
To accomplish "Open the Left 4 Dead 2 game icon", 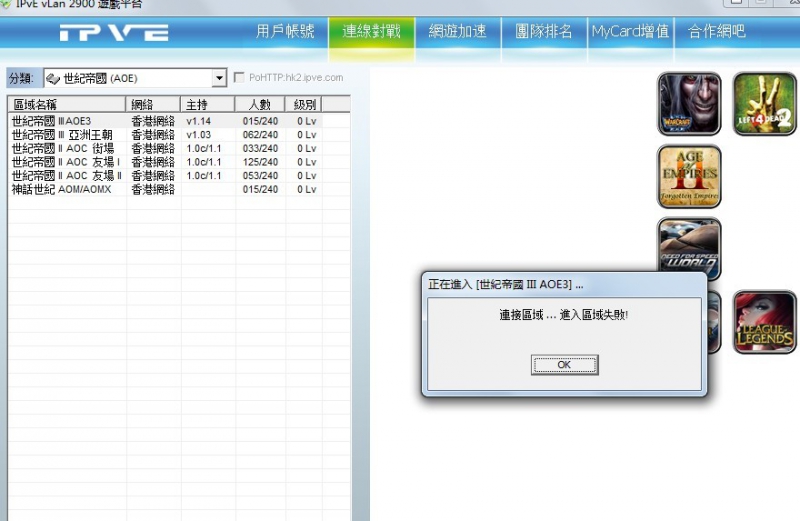I will click(x=764, y=104).
